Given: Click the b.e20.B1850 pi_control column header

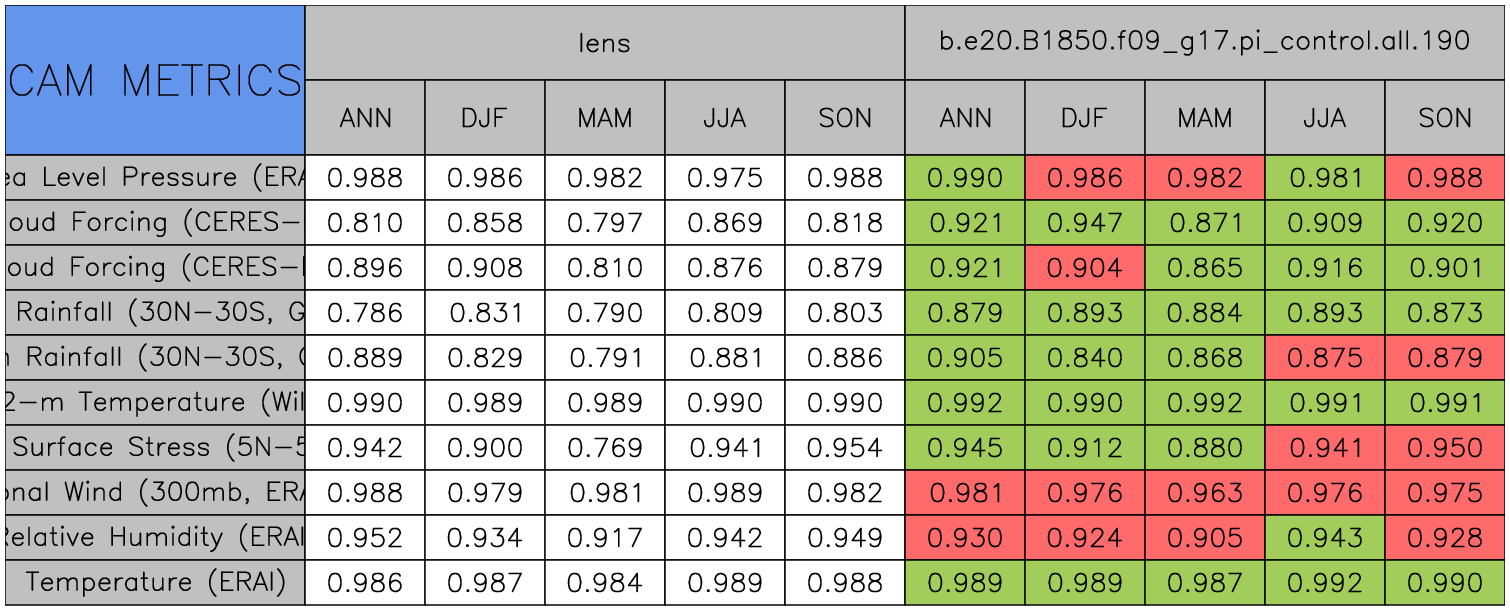Looking at the screenshot, I should pyautogui.click(x=1204, y=42).
